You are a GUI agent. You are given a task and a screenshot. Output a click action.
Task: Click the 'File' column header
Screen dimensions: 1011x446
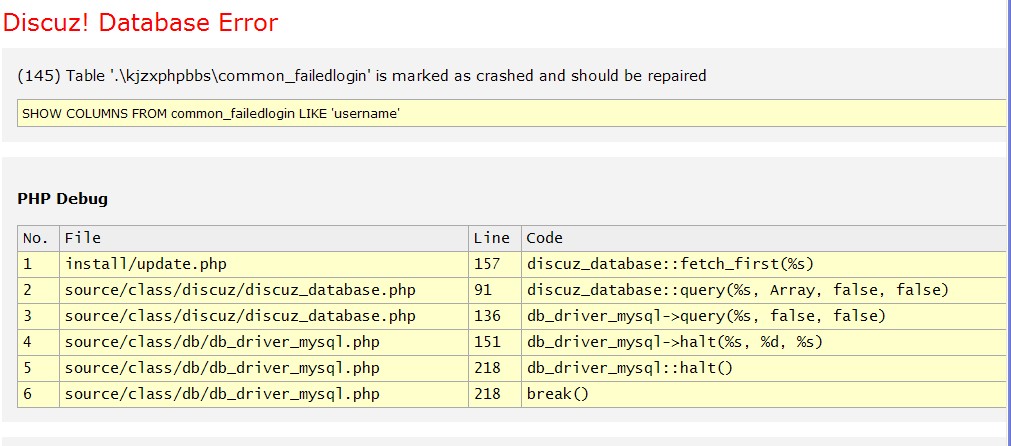[264, 238]
